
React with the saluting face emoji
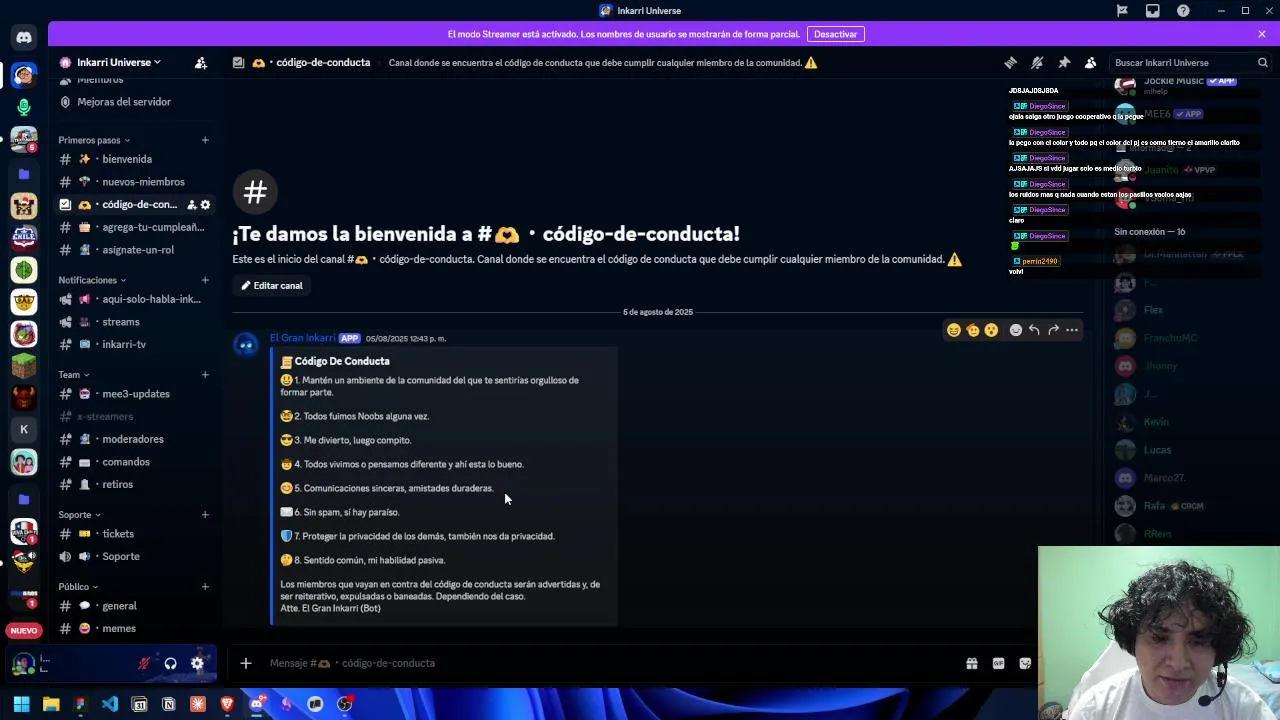[972, 330]
